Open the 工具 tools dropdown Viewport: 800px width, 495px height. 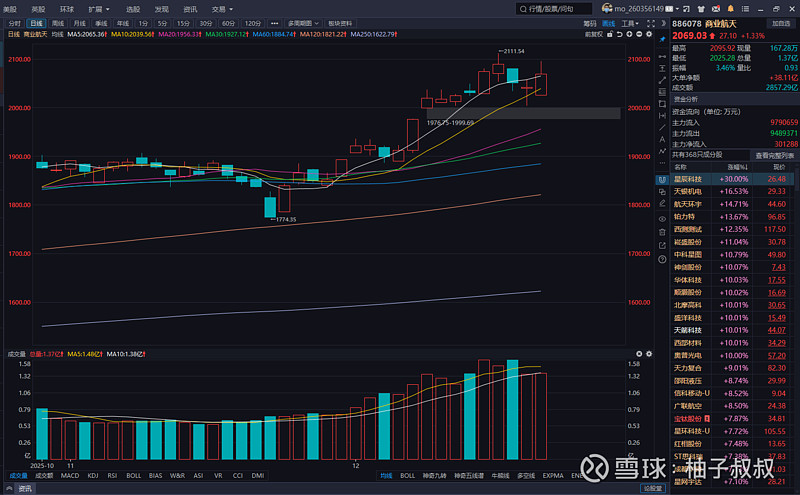(629, 22)
